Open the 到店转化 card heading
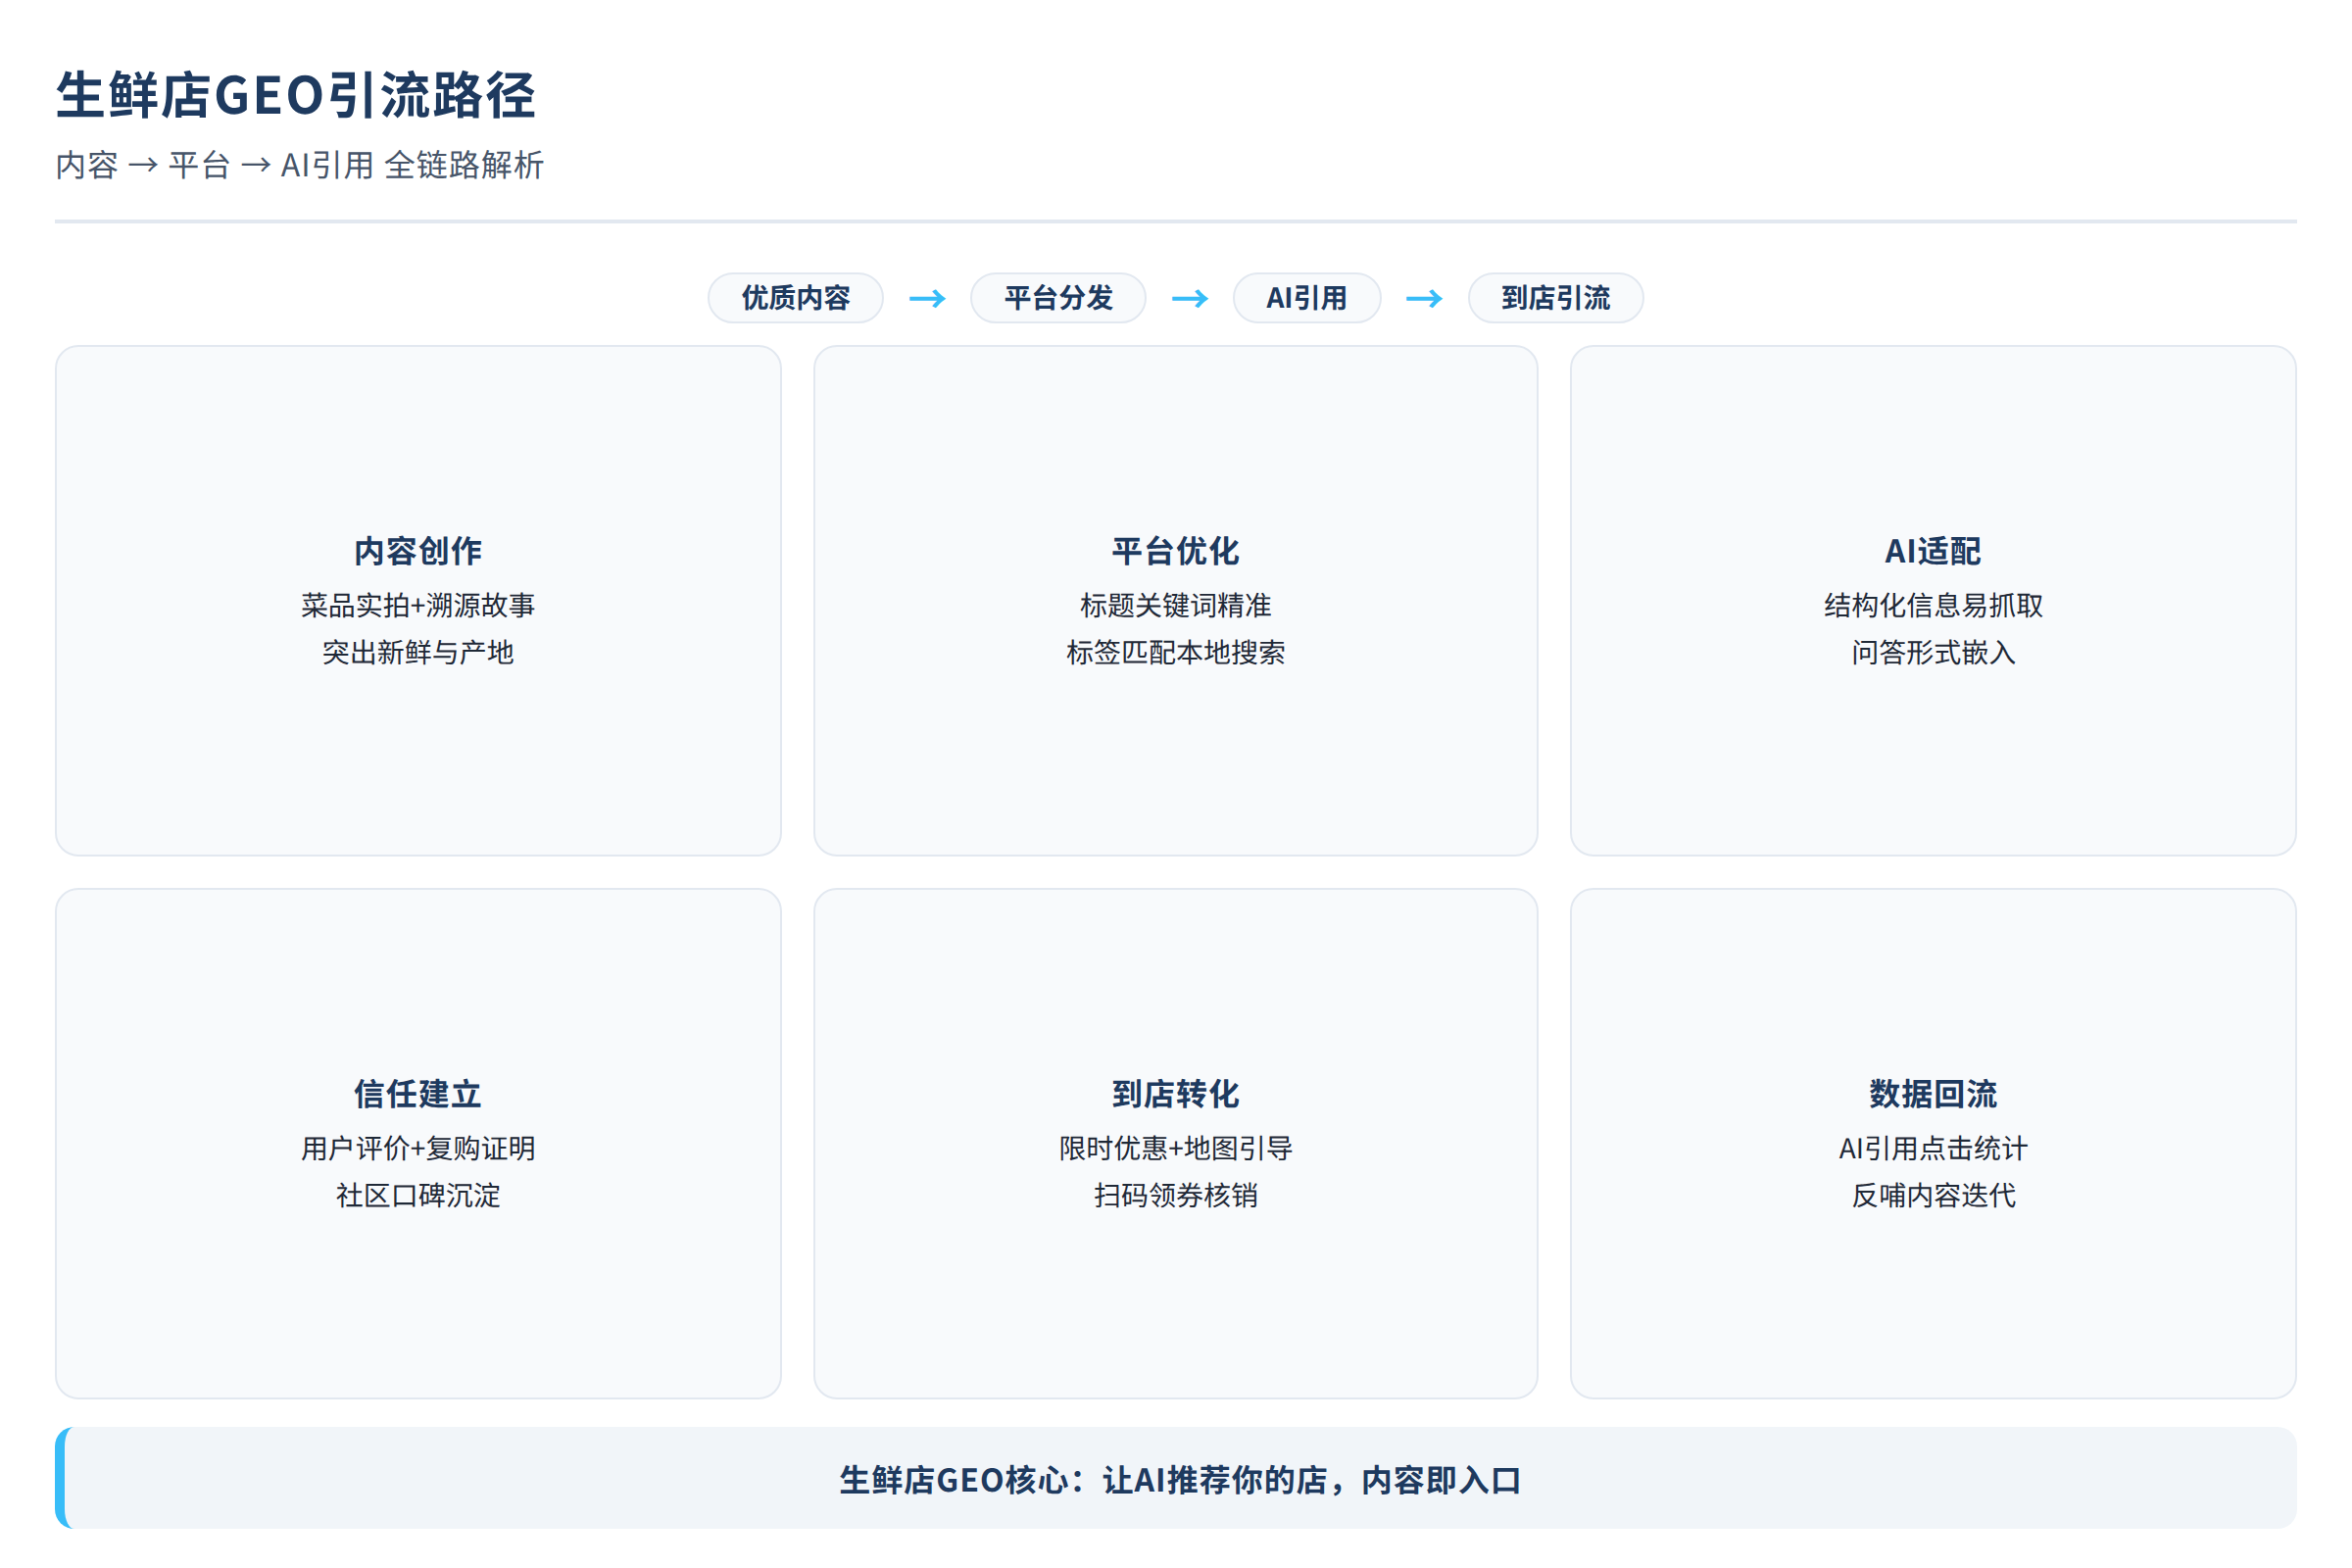This screenshot has width=2352, height=1568. coord(1175,1094)
